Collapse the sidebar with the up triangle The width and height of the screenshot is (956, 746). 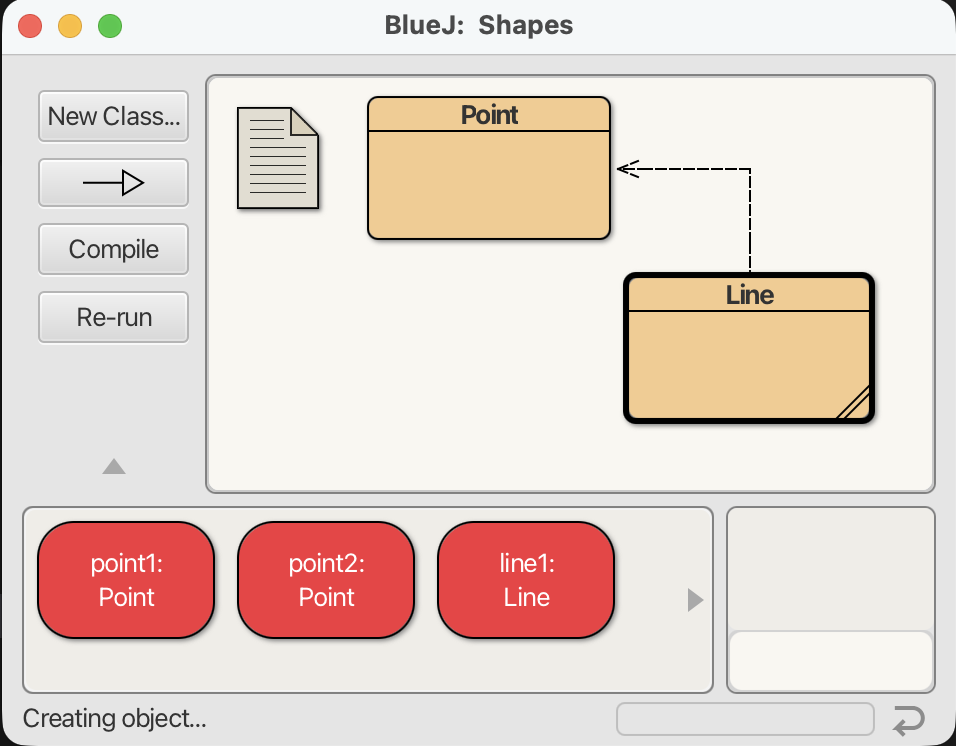pyautogui.click(x=114, y=466)
